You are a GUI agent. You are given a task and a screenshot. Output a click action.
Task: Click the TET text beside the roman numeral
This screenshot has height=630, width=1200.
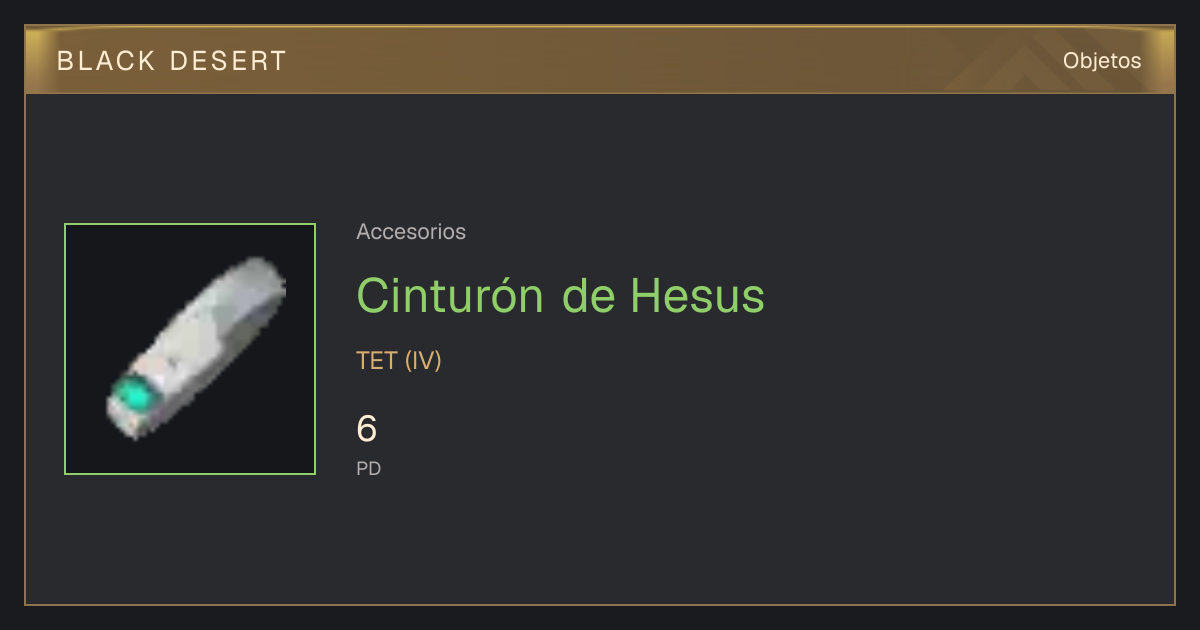point(377,361)
